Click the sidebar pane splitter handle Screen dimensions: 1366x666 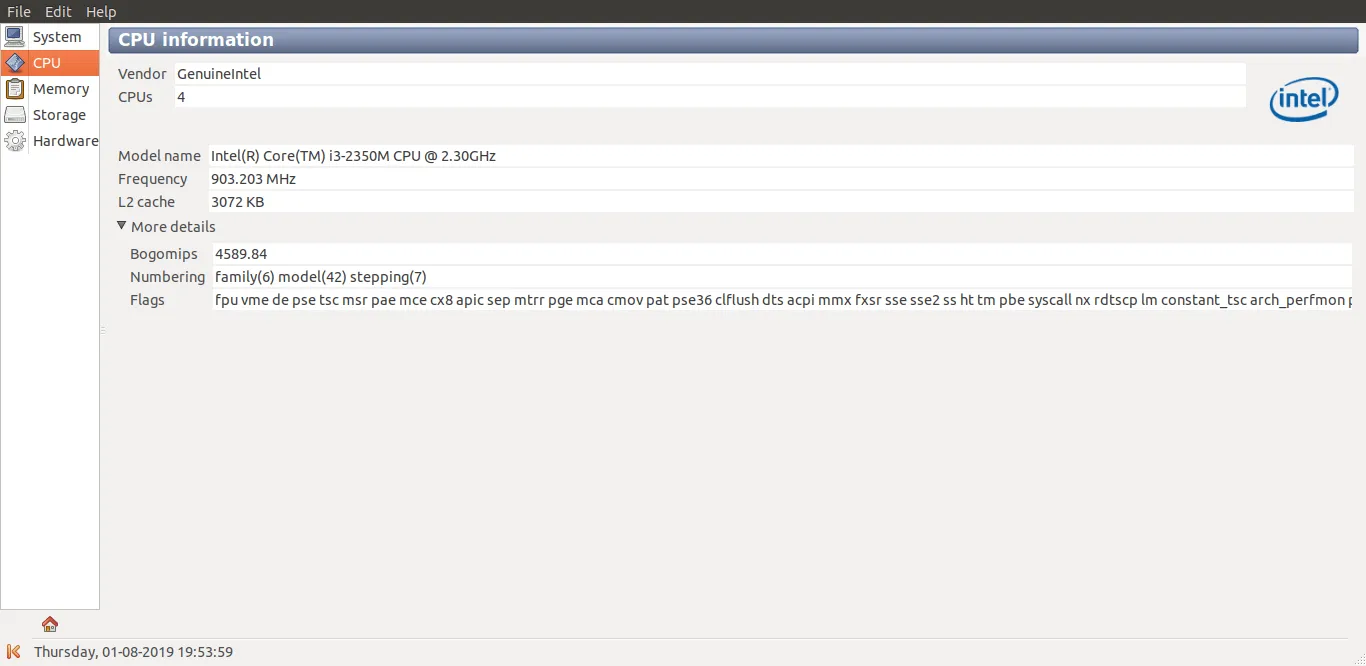[x=103, y=330]
